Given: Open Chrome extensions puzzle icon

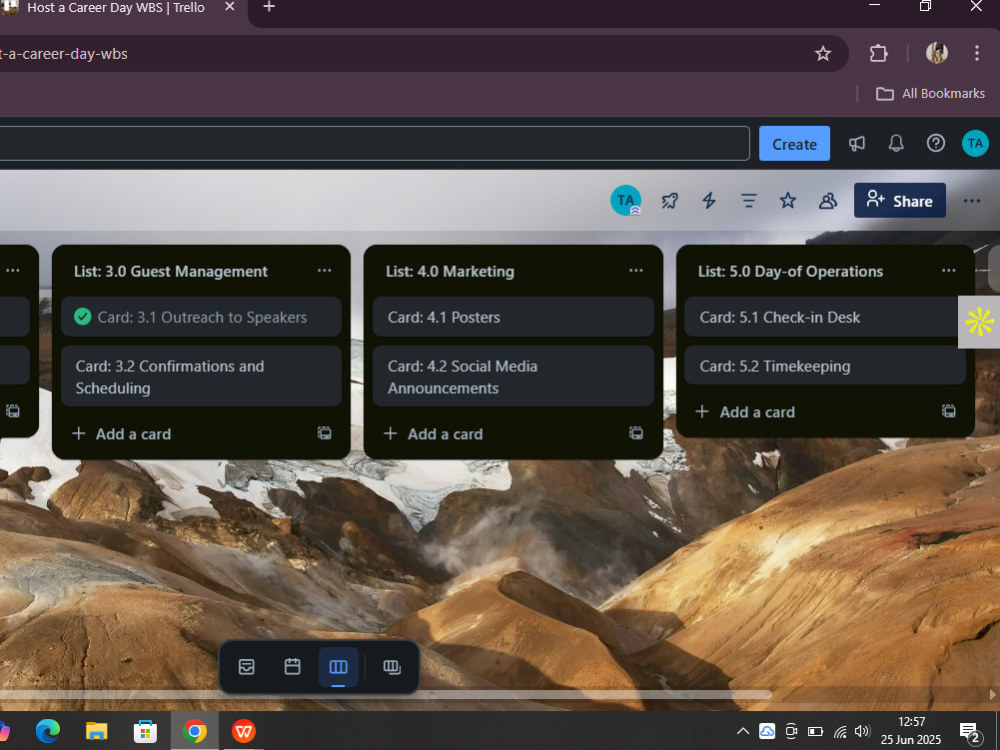Looking at the screenshot, I should pos(879,54).
